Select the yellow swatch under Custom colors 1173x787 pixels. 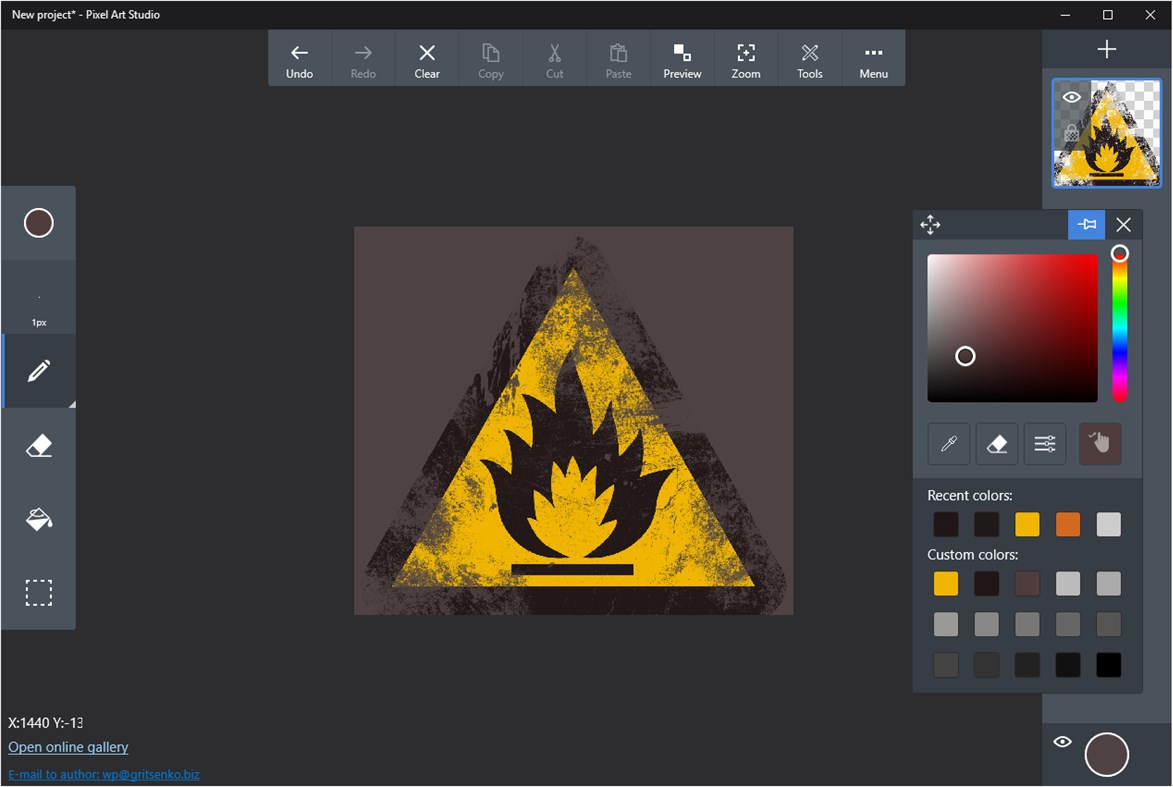pos(945,583)
